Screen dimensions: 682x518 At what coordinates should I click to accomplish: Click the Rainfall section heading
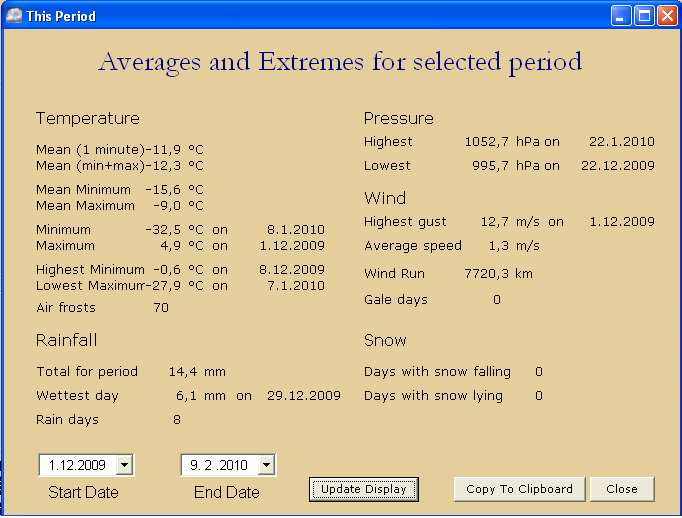pyautogui.click(x=66, y=340)
